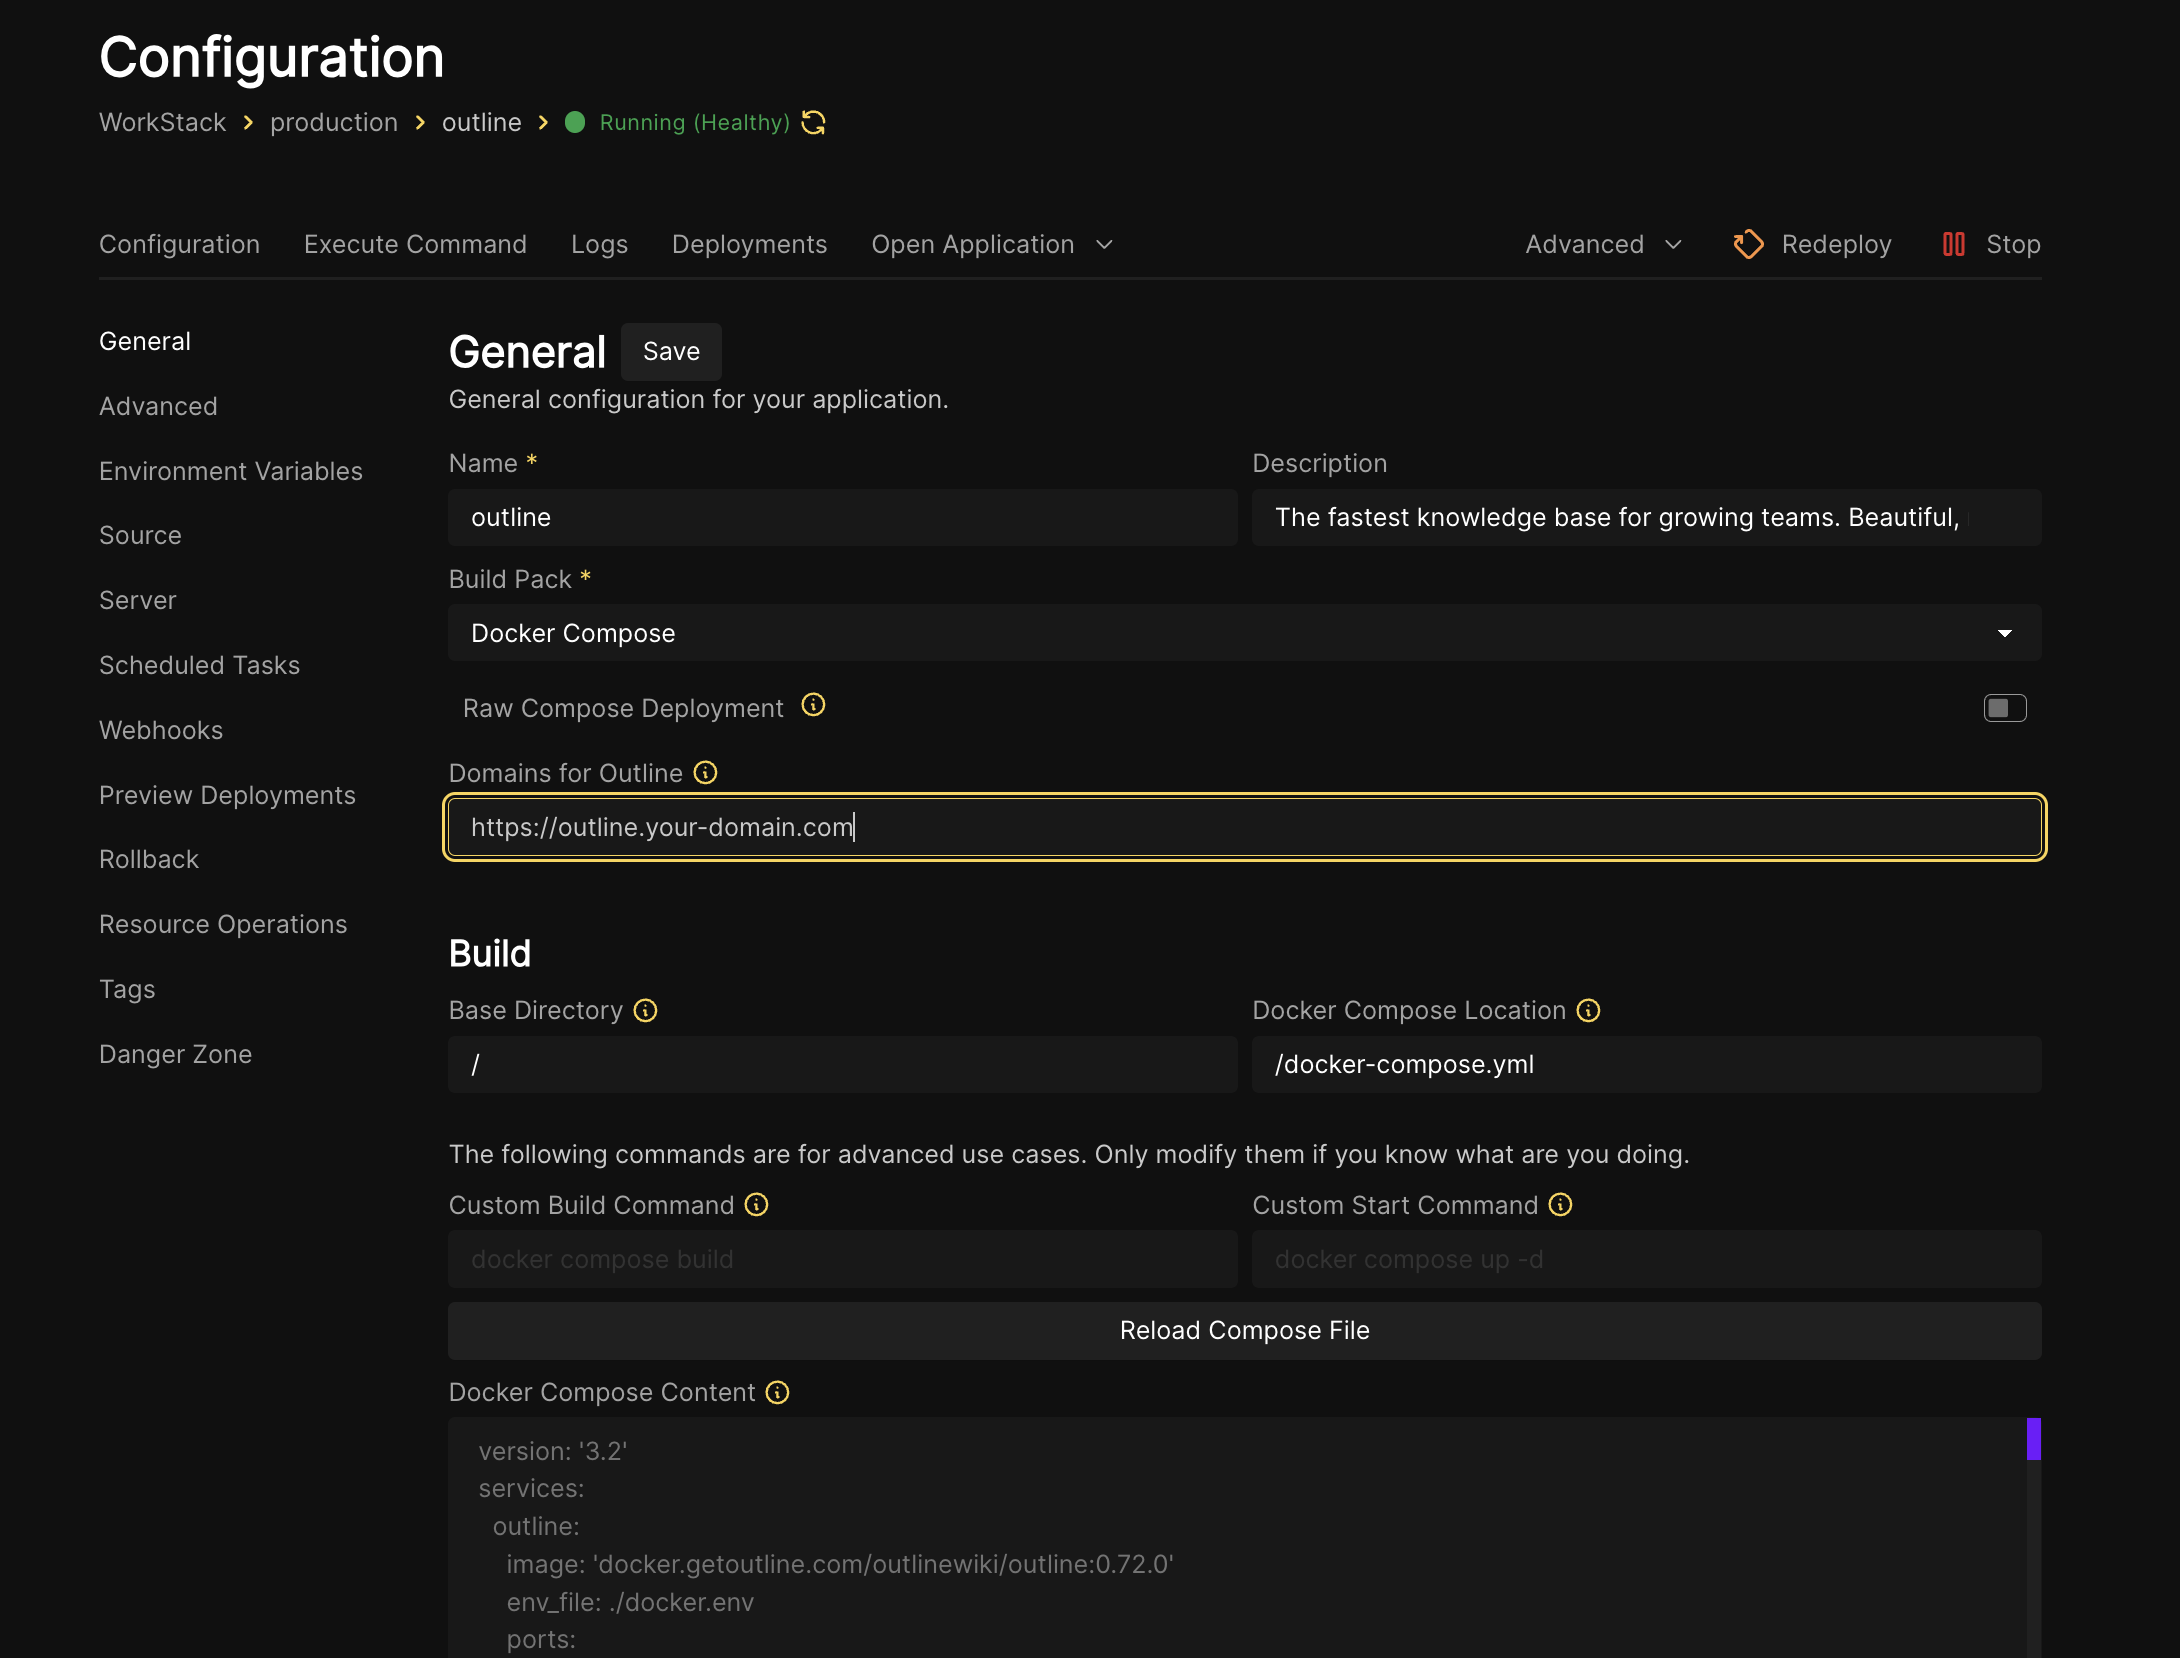This screenshot has height=1658, width=2180.
Task: Click chevron after production breadcrumb
Action: (420, 123)
